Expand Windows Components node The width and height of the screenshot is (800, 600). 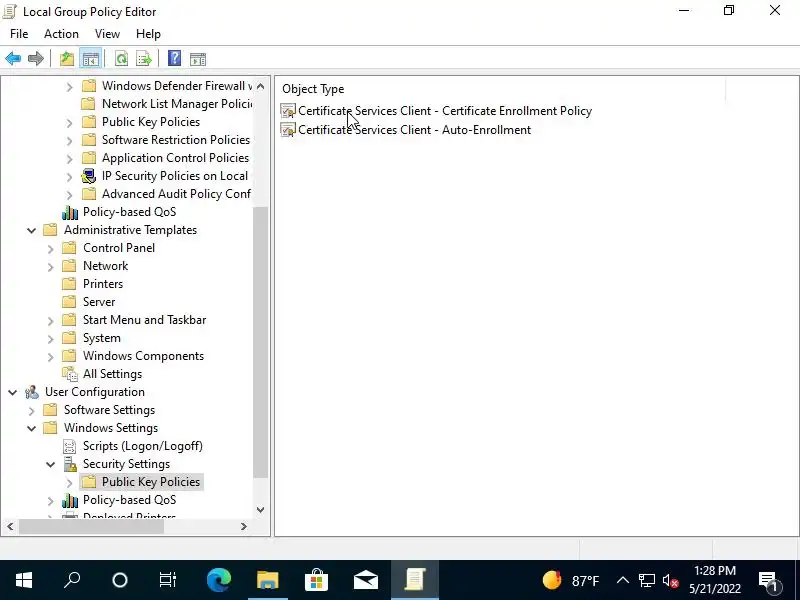pyautogui.click(x=51, y=357)
